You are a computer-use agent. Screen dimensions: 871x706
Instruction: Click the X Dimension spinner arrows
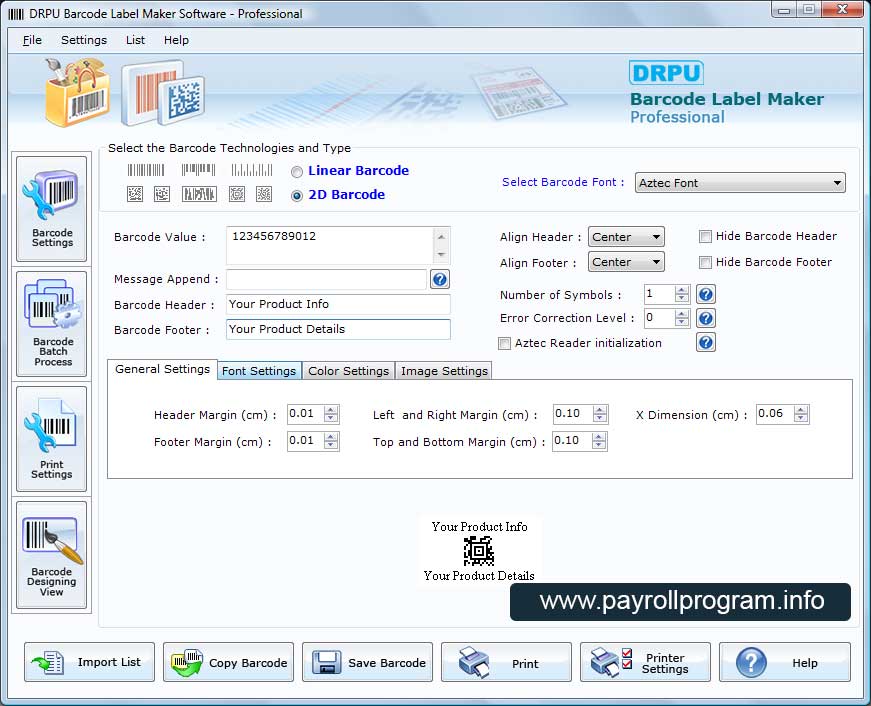coord(801,414)
